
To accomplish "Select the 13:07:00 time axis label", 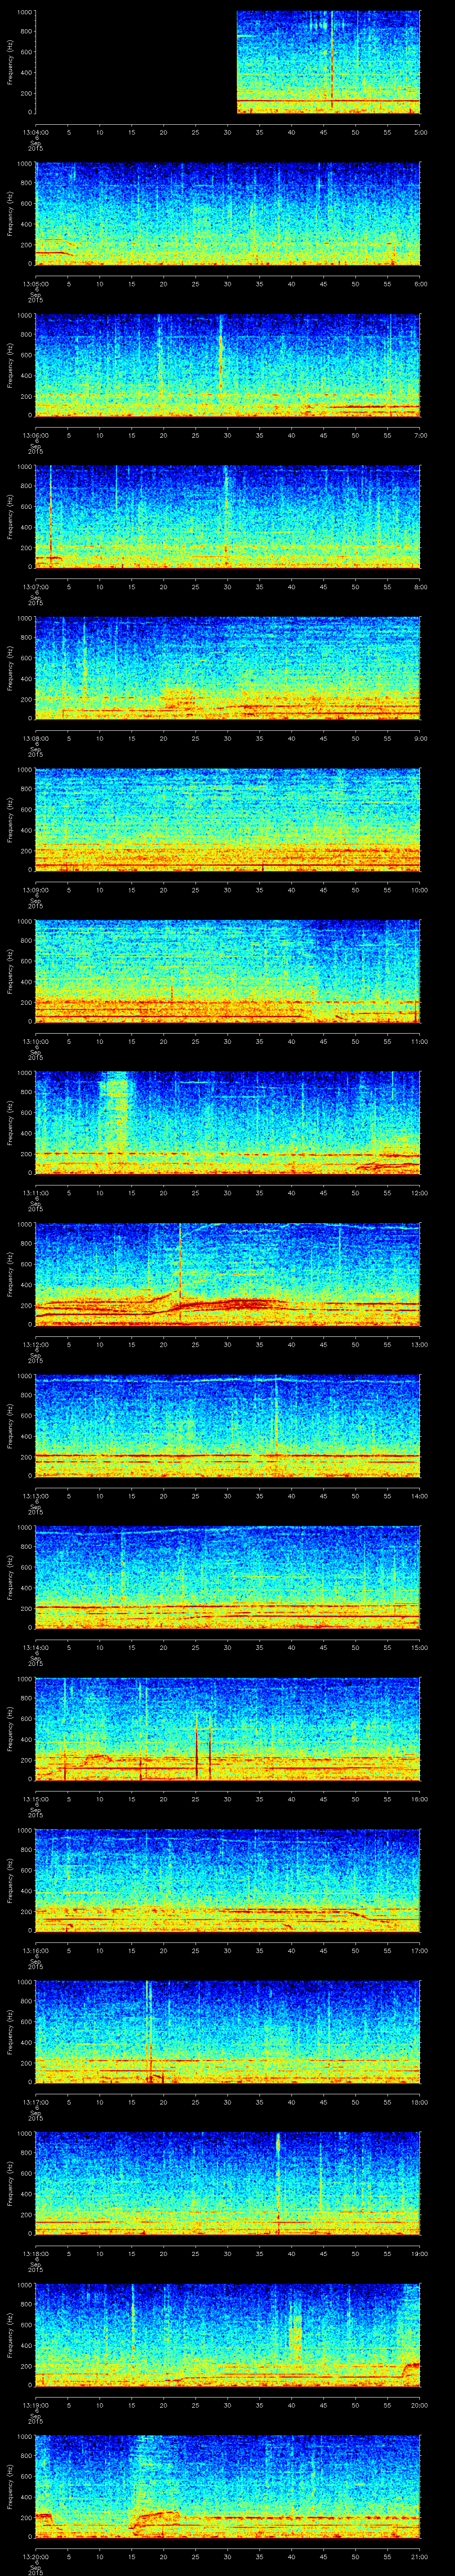I will (35, 587).
